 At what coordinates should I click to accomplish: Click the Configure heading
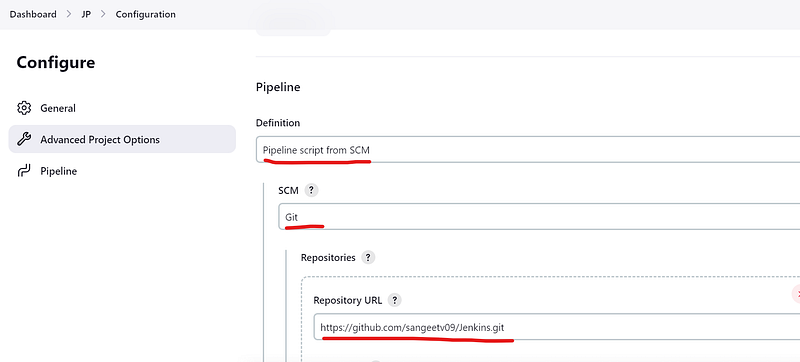pos(56,63)
